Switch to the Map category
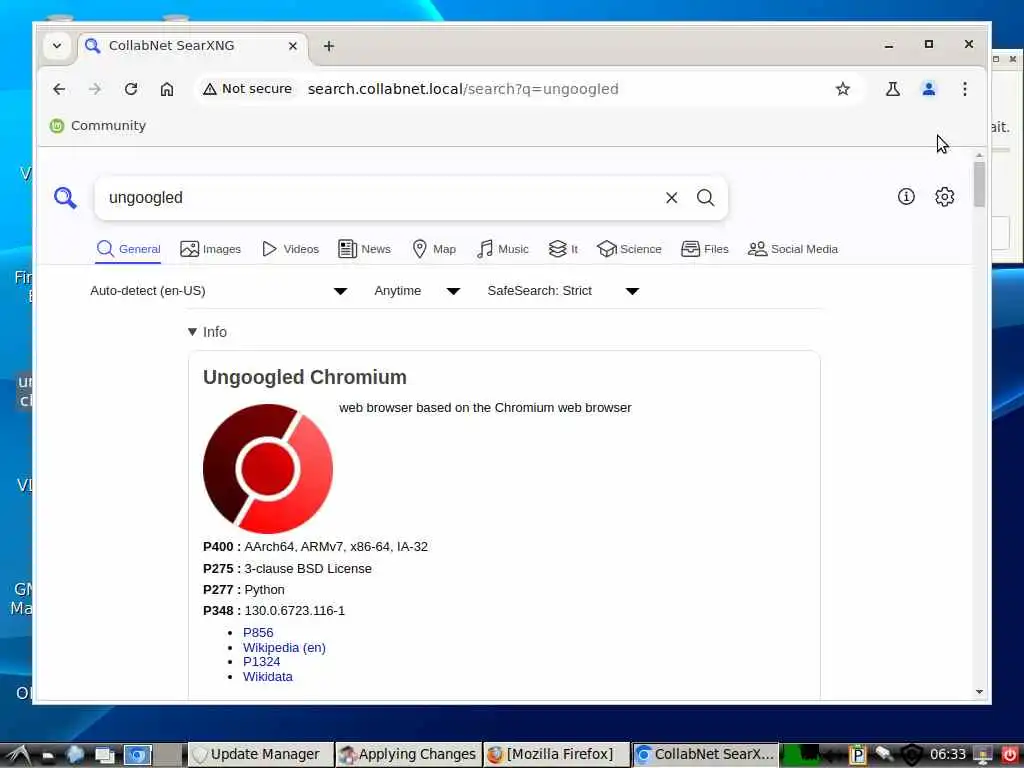The height and width of the screenshot is (768, 1024). pos(434,249)
